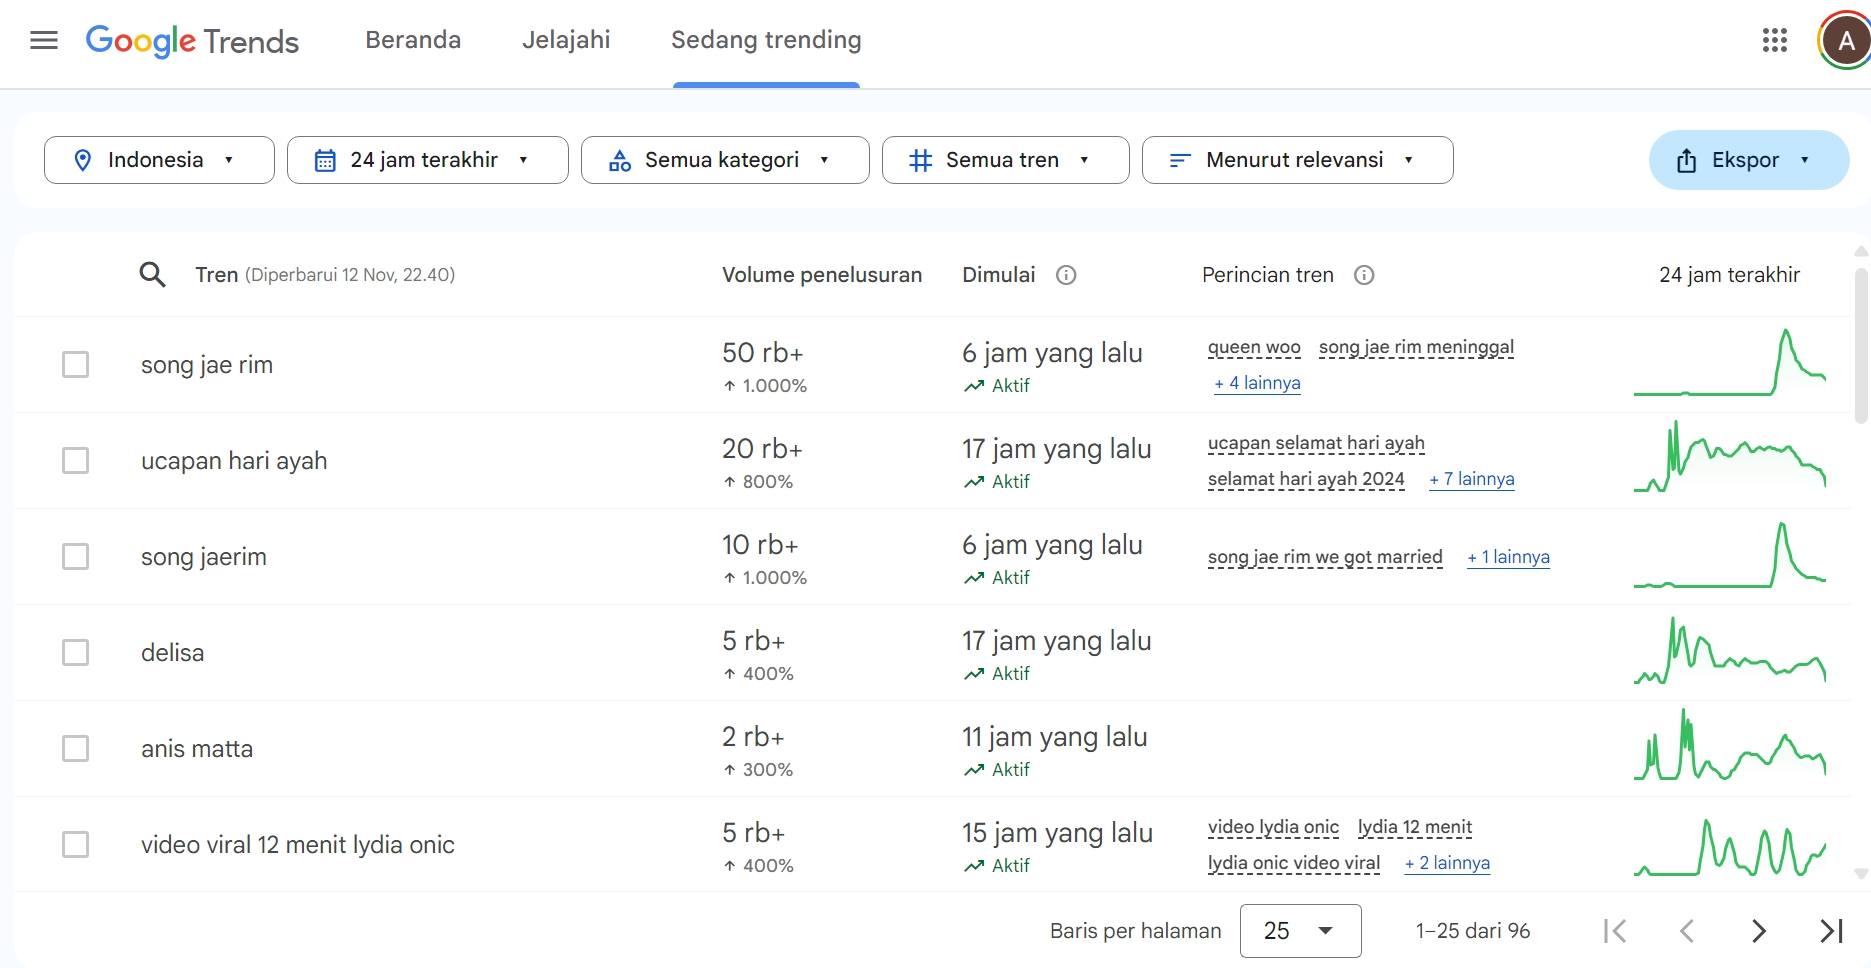Expand + 1 lainnya related queries

(1508, 557)
